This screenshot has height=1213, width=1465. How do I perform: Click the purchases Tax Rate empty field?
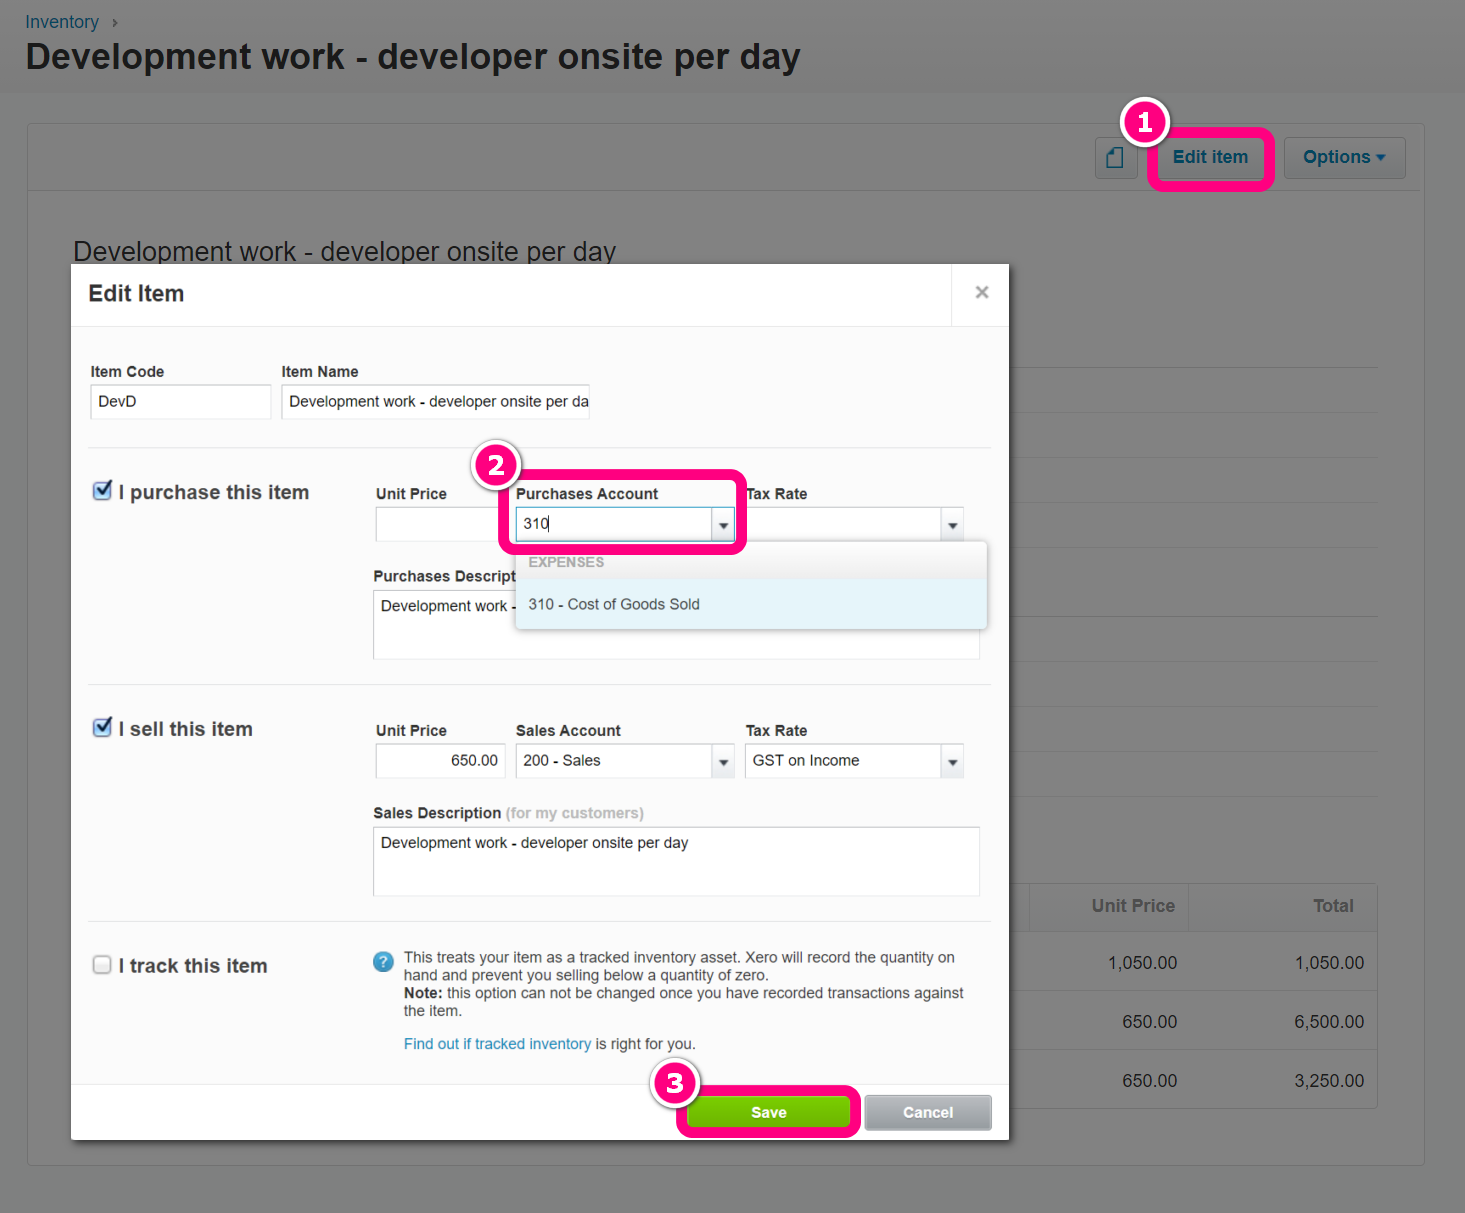843,525
